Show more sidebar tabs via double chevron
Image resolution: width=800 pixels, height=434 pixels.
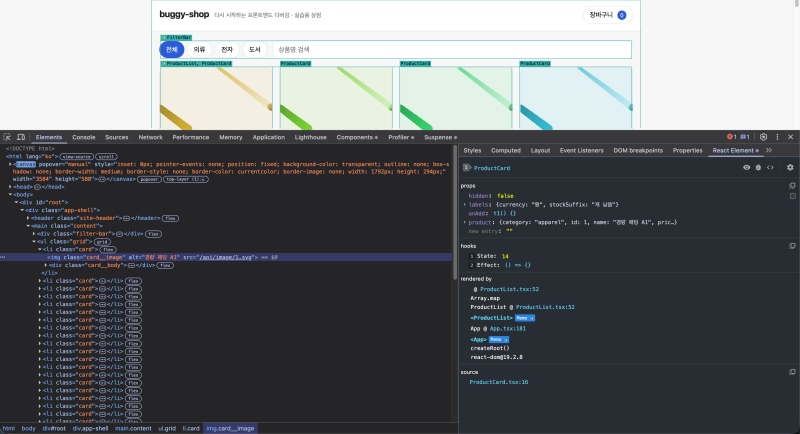(x=769, y=150)
